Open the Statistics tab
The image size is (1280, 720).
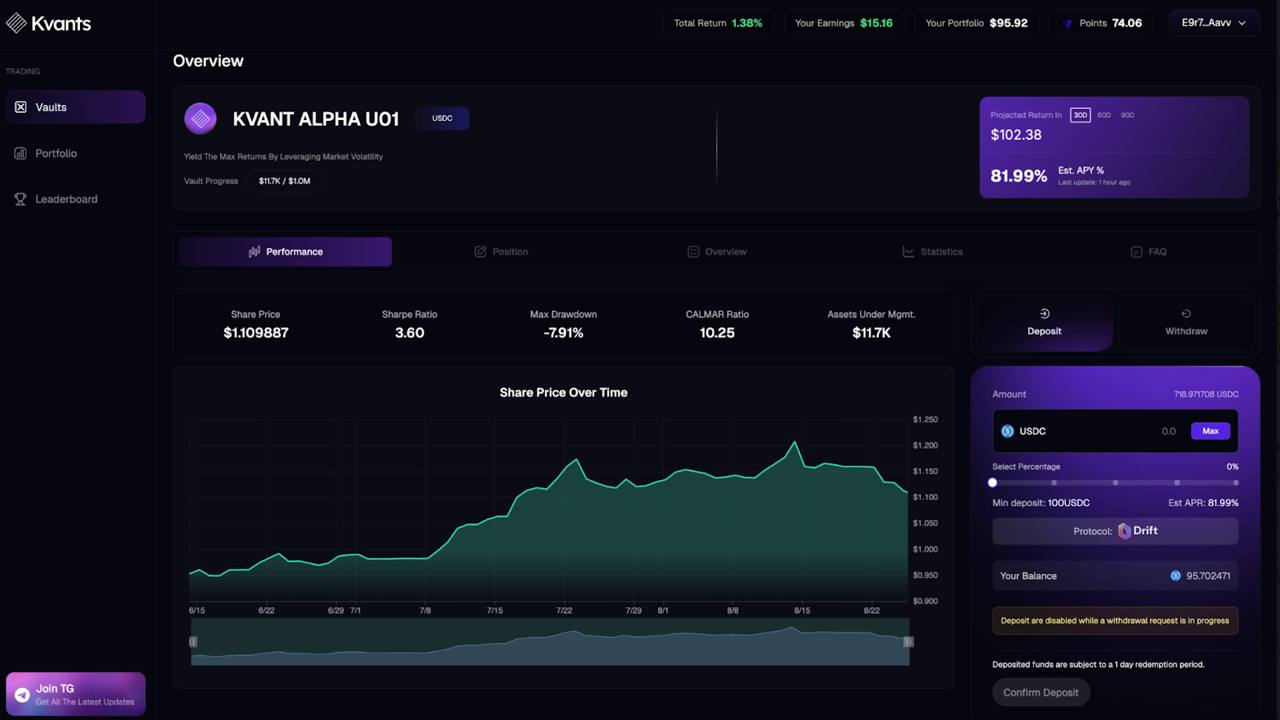[x=932, y=252]
